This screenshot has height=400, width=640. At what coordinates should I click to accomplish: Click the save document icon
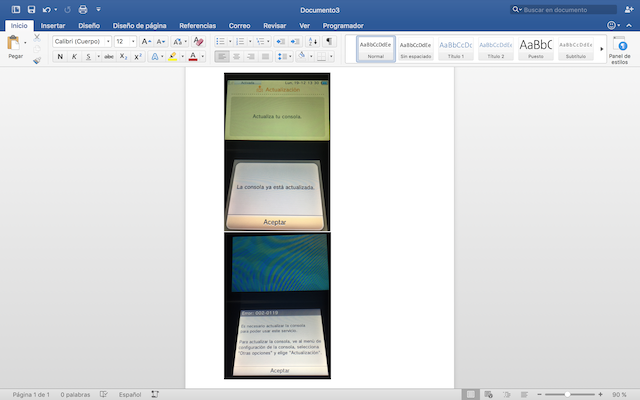click(x=30, y=9)
